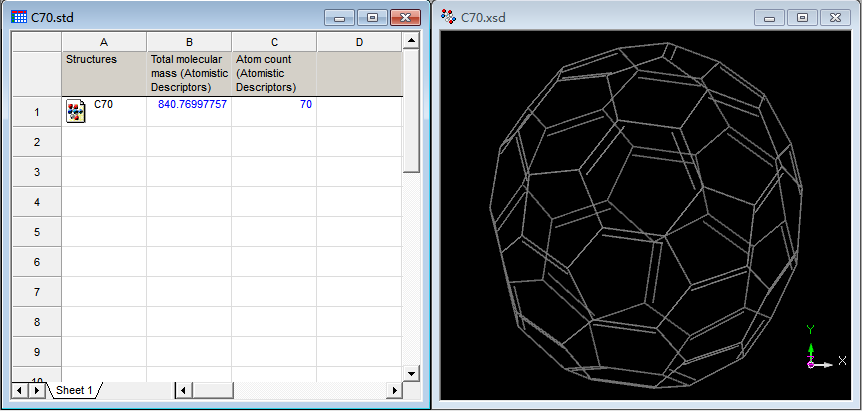Click the C70.xsd structure document icon
862x411 pixels.
point(449,17)
